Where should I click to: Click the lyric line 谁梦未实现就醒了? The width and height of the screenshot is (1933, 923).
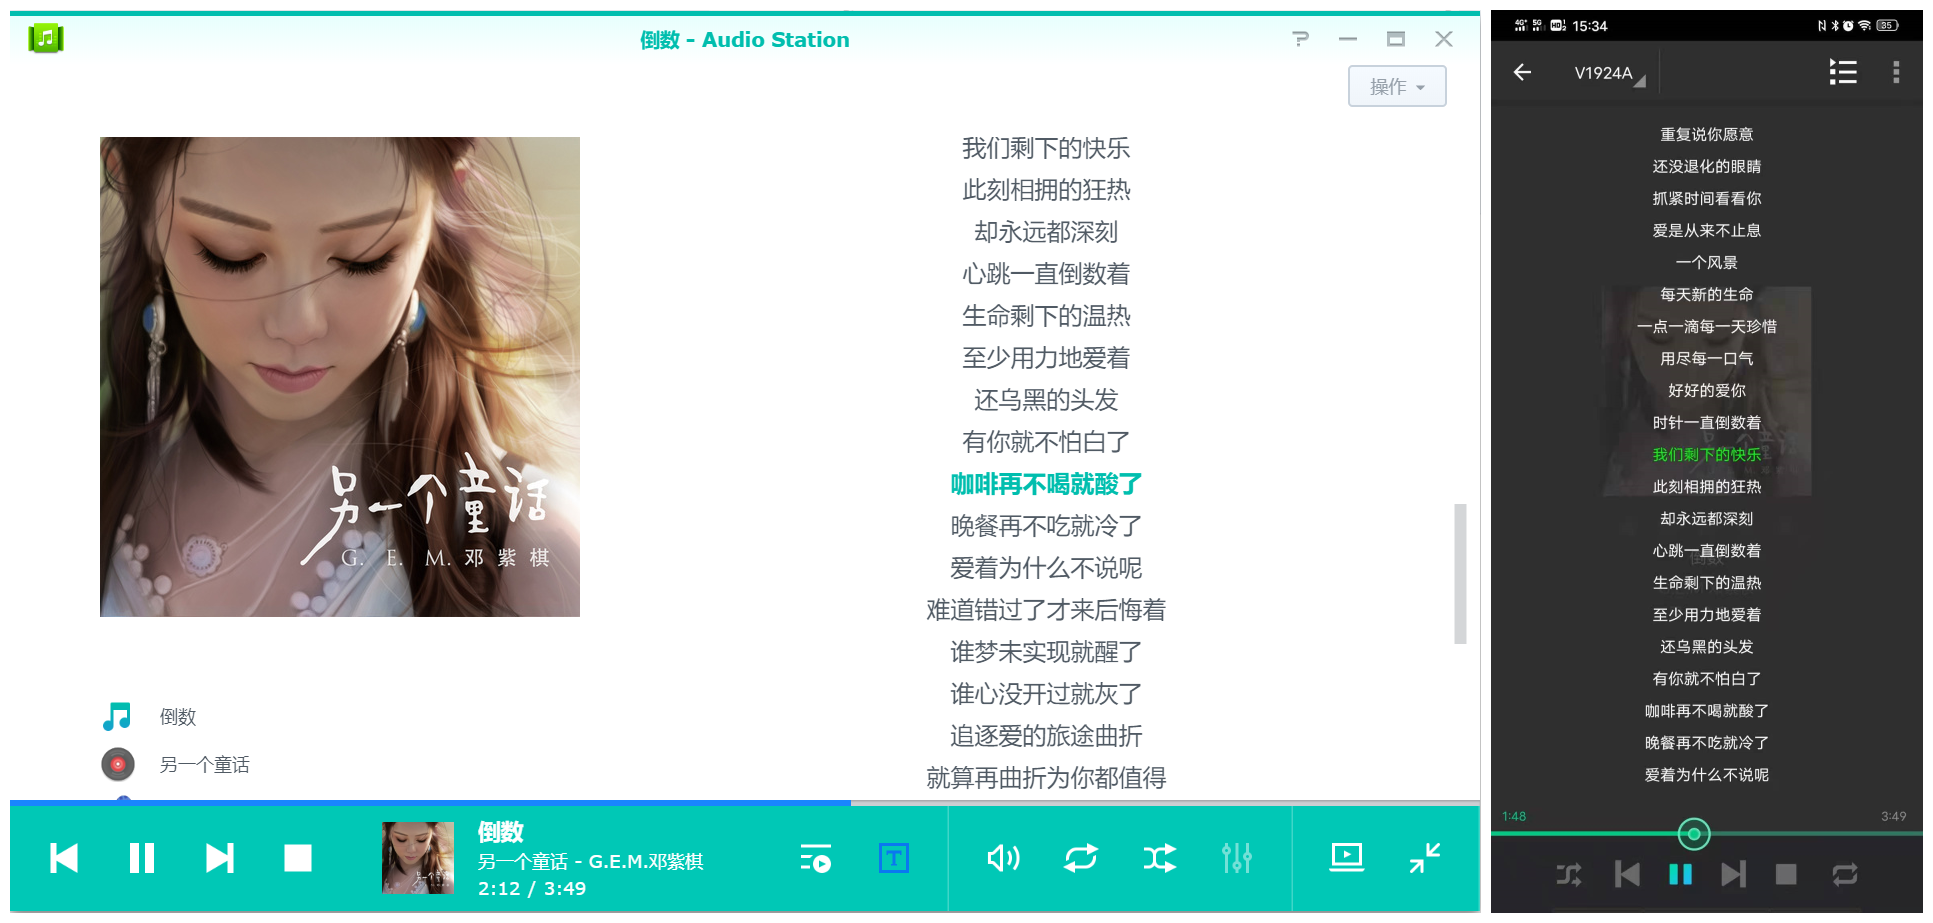click(1046, 652)
